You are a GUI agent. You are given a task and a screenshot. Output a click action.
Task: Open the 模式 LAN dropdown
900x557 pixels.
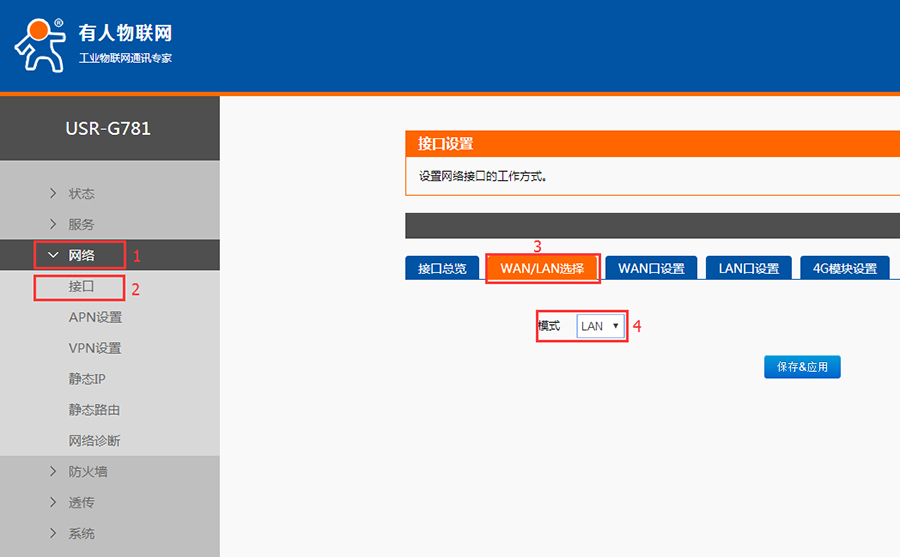point(600,326)
